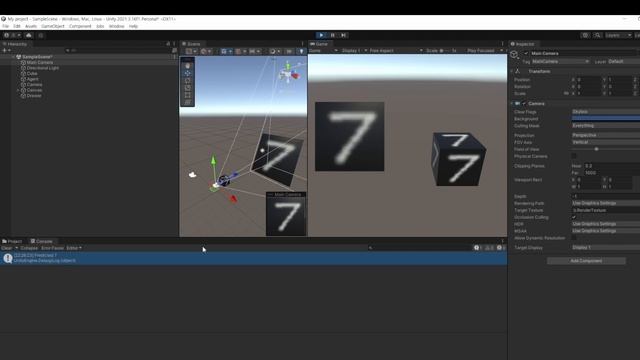Screen dimensions: 640x360
Task: Open the Tag MainCamera dropdown
Action: (560, 62)
